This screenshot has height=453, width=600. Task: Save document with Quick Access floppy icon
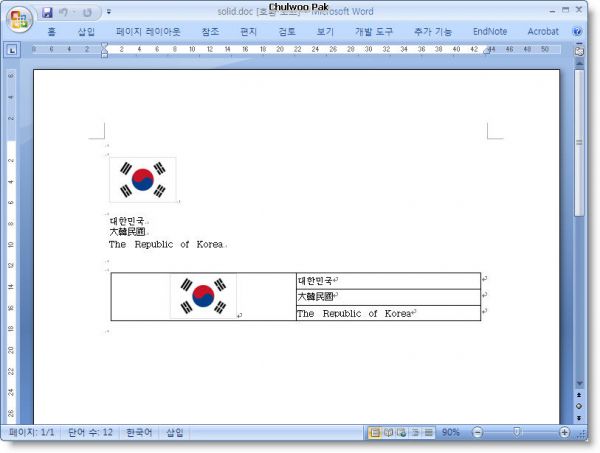47,13
